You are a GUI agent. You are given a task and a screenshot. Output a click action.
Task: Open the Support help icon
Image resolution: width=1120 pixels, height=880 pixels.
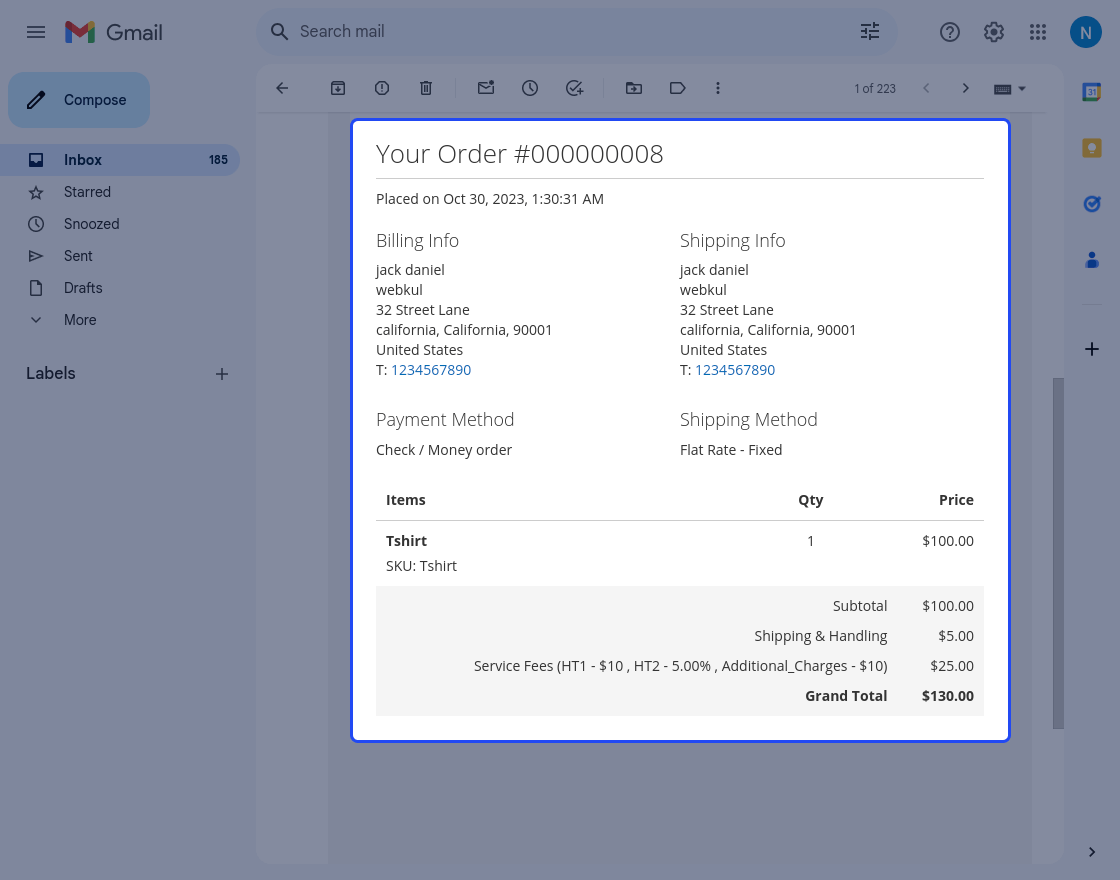(x=949, y=32)
